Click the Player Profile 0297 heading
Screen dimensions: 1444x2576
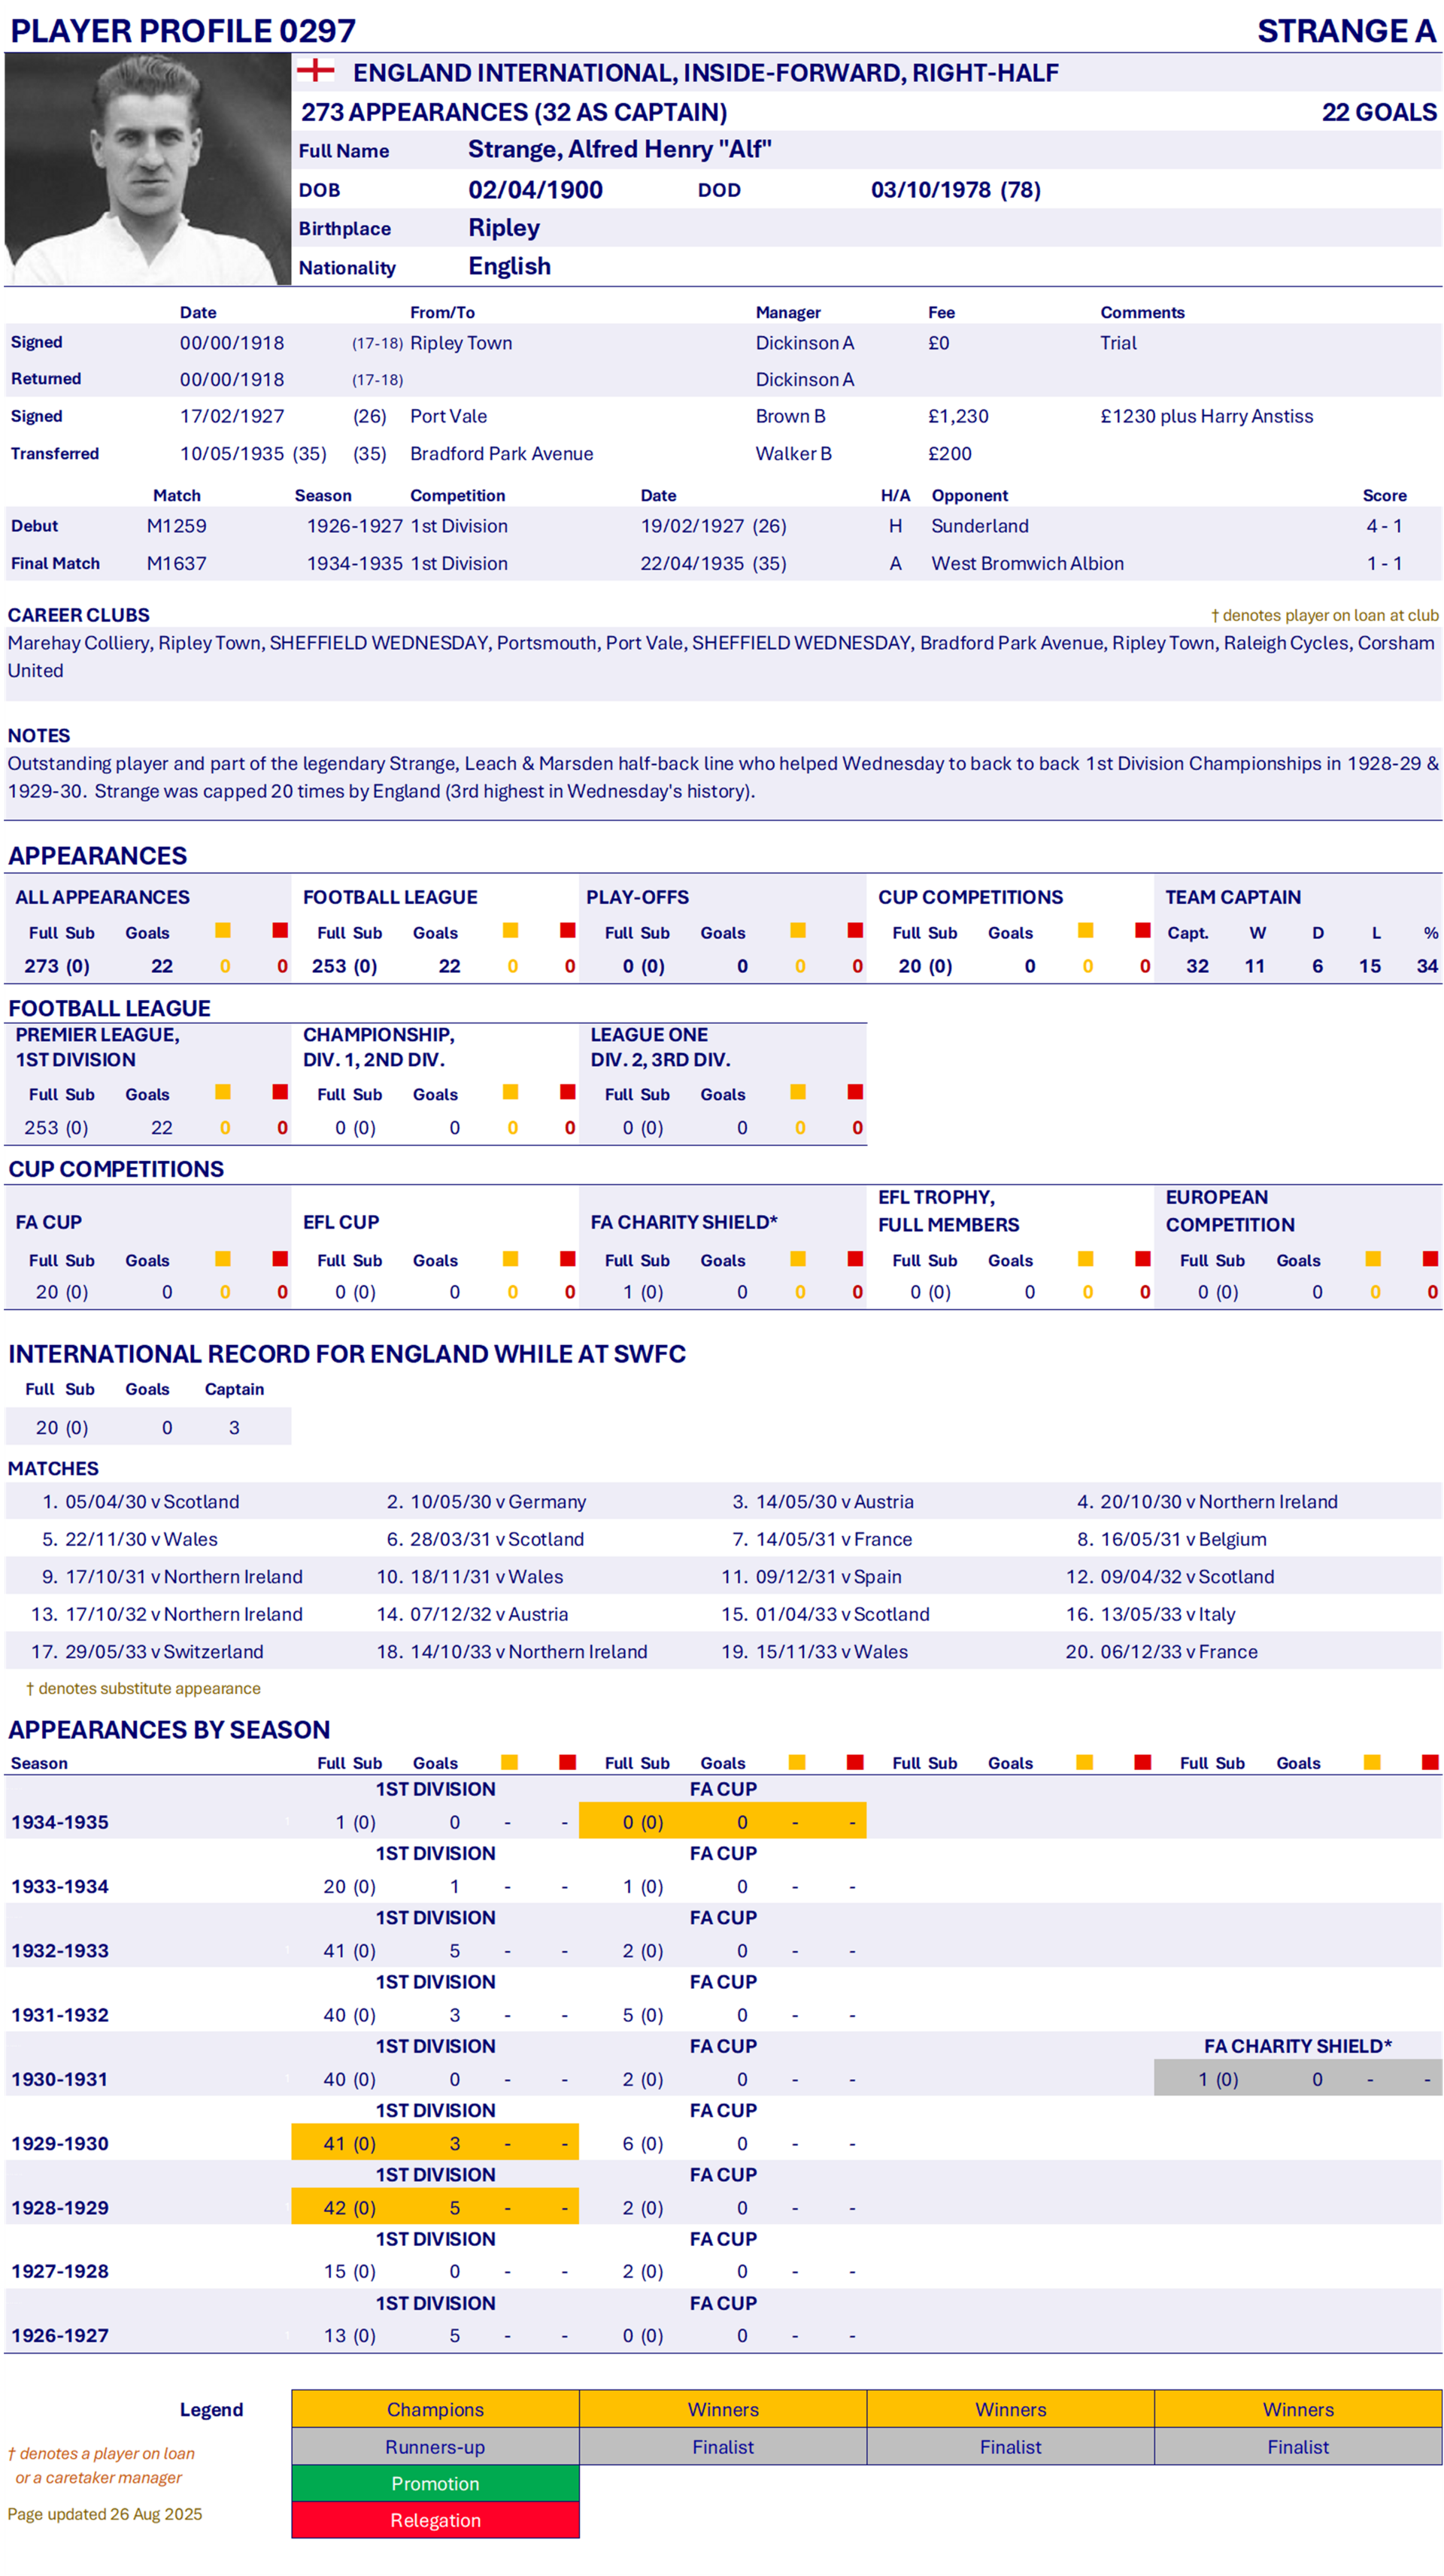pos(183,31)
